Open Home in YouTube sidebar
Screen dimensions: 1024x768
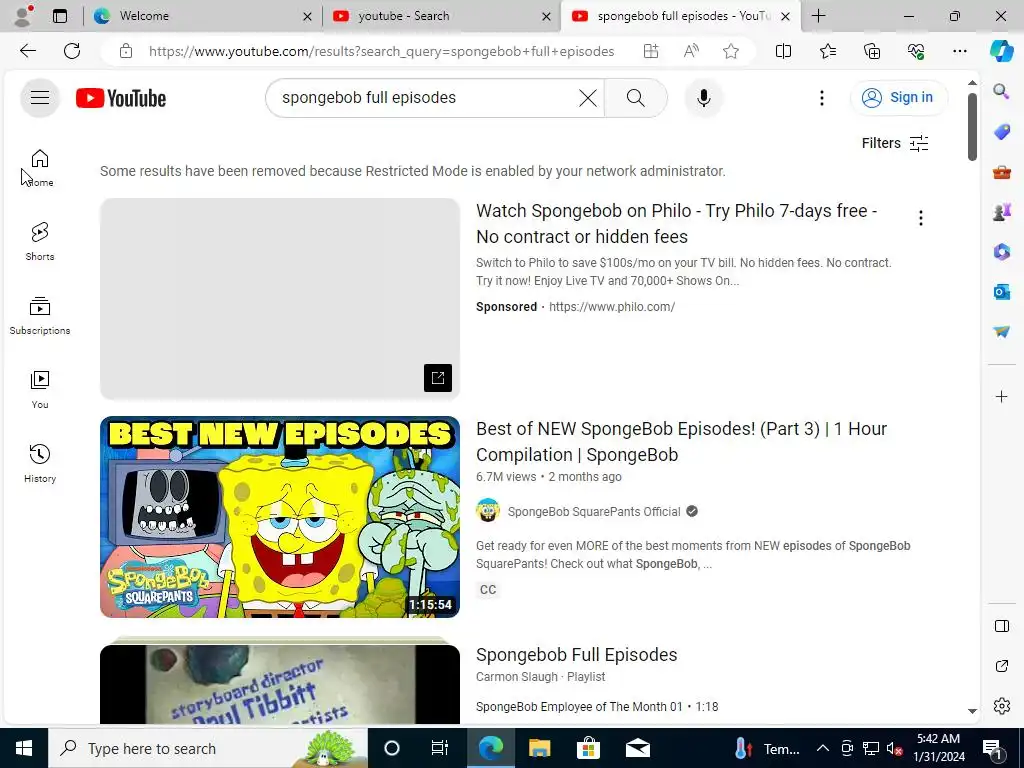click(x=40, y=168)
